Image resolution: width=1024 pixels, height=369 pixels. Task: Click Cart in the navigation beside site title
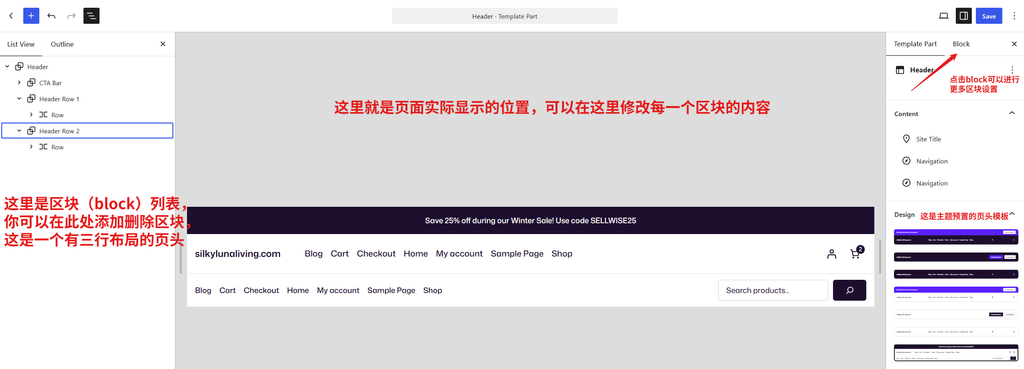coord(340,254)
